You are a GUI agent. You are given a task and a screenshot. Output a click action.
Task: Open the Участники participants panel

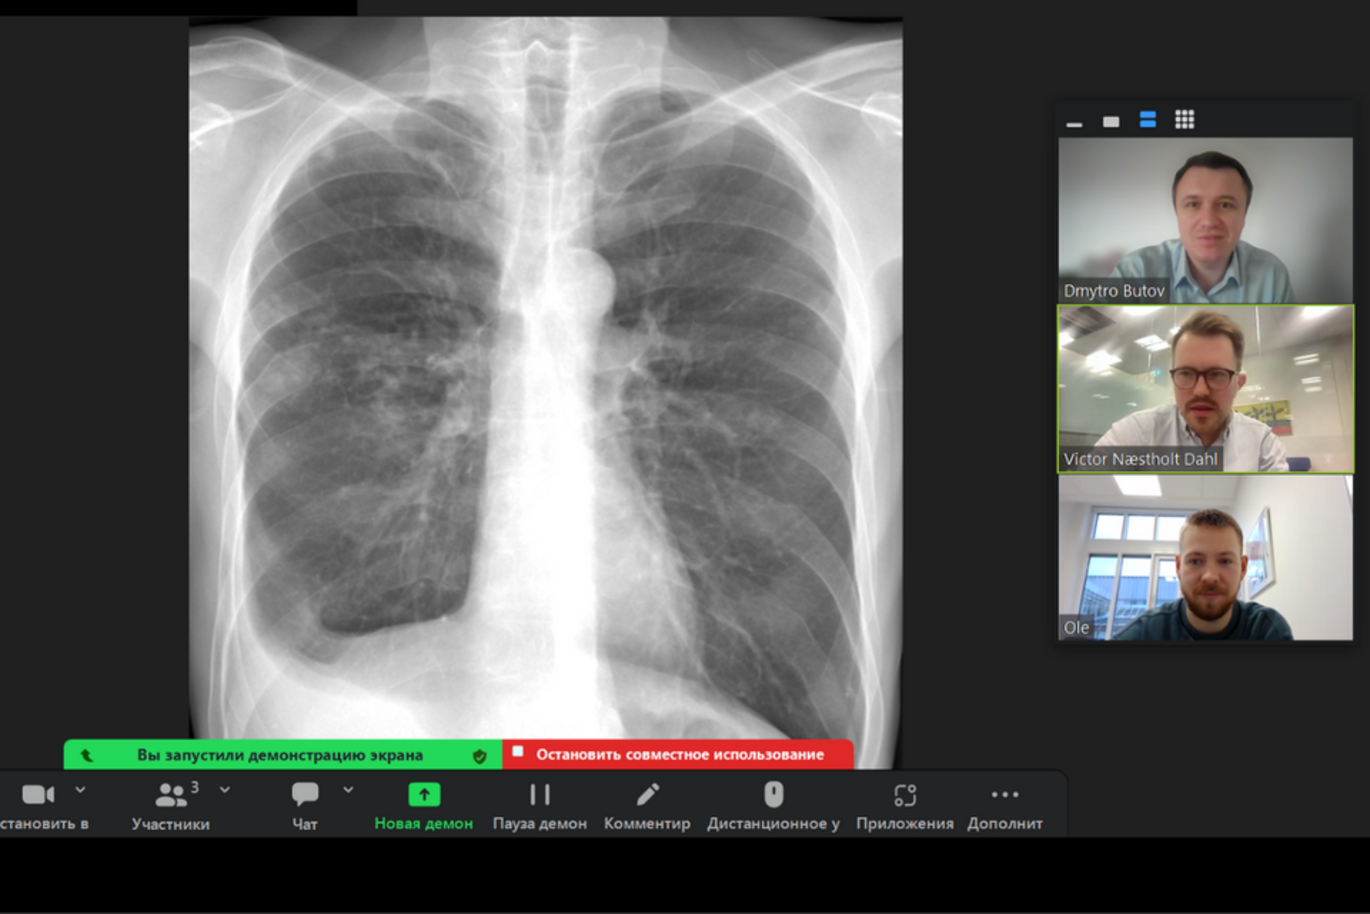[171, 806]
